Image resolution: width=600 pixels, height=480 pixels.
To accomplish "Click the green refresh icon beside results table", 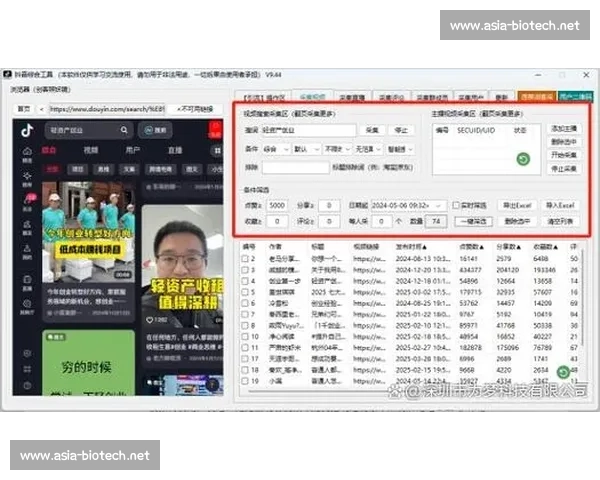I will 564,372.
